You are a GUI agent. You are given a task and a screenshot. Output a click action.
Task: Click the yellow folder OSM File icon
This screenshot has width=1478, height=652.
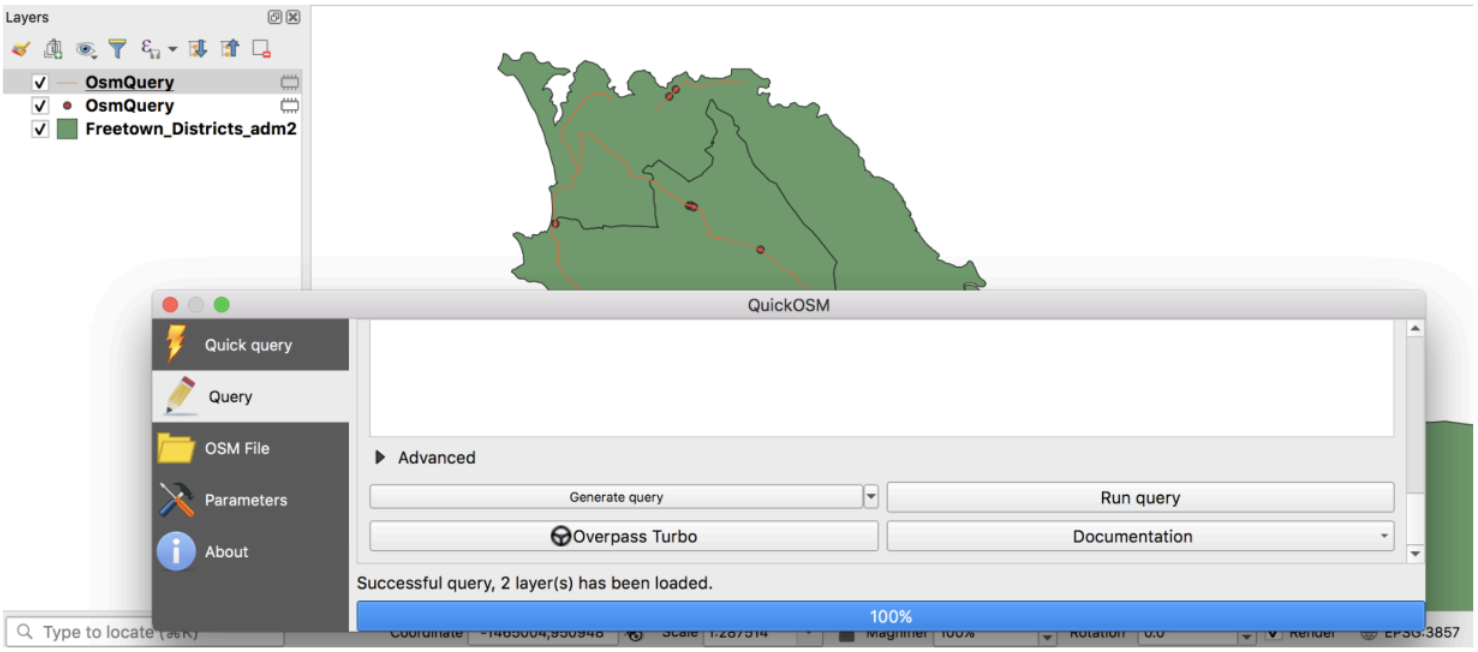[x=176, y=448]
